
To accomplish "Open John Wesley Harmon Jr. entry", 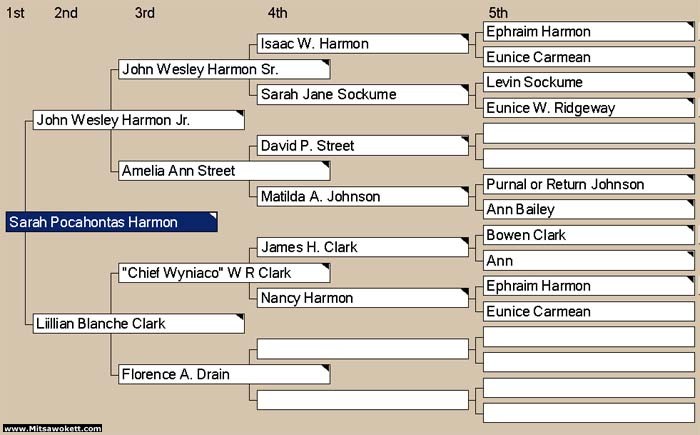I will 138,120.
